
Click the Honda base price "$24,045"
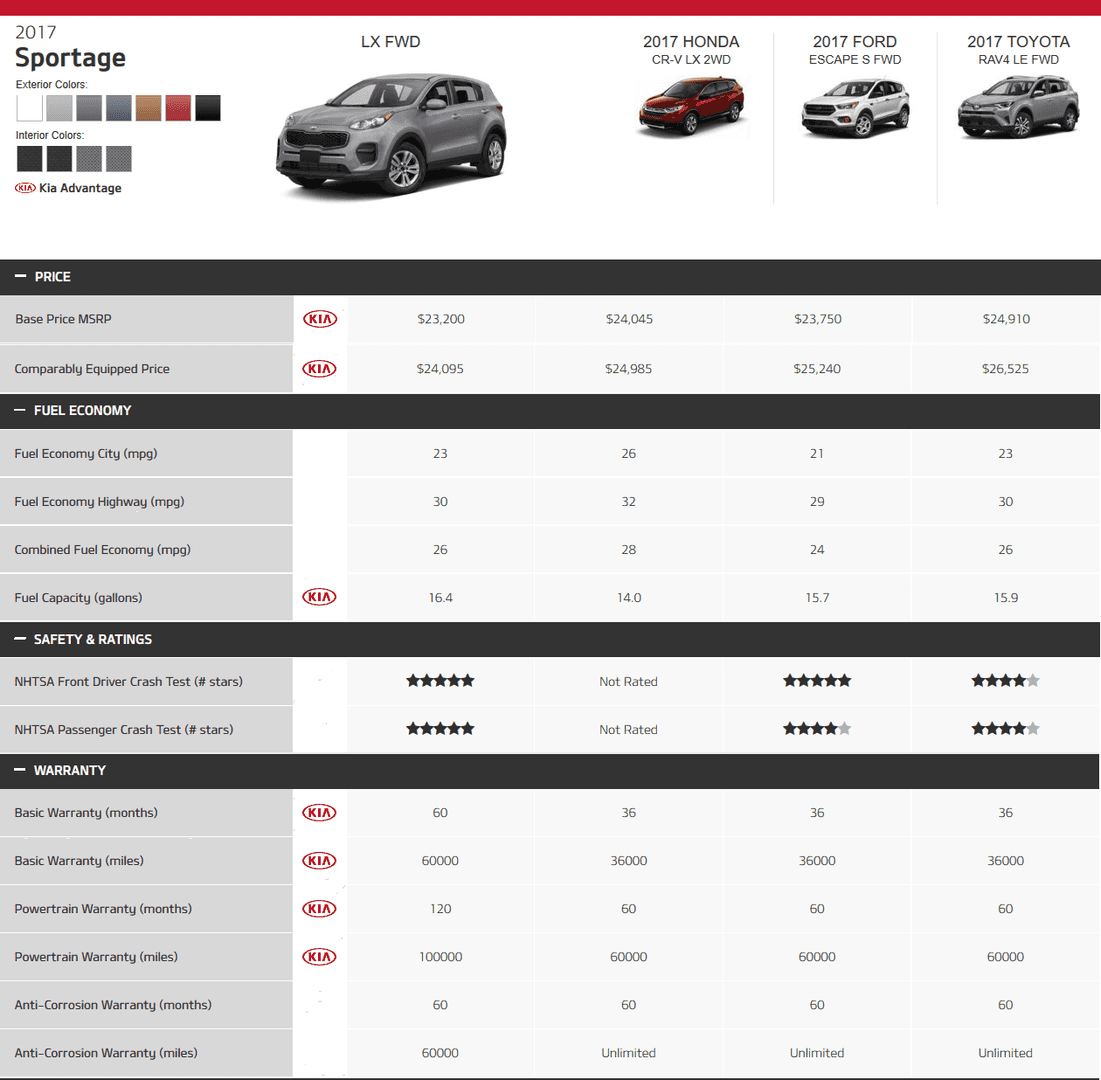click(x=629, y=319)
